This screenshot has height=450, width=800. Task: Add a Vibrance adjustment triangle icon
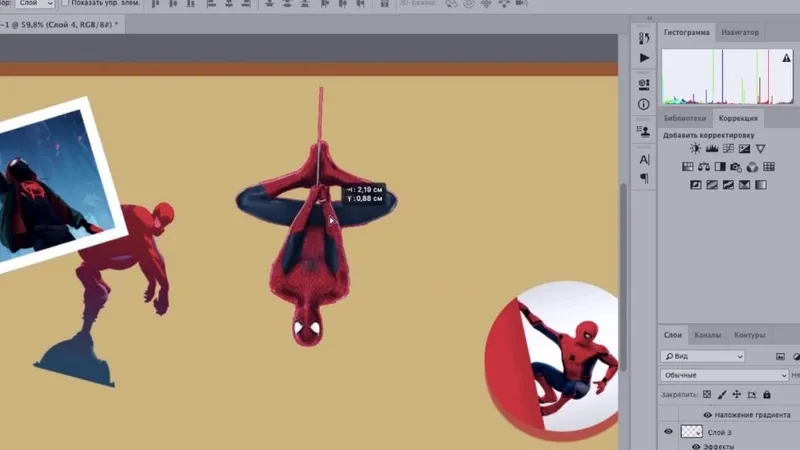(761, 148)
